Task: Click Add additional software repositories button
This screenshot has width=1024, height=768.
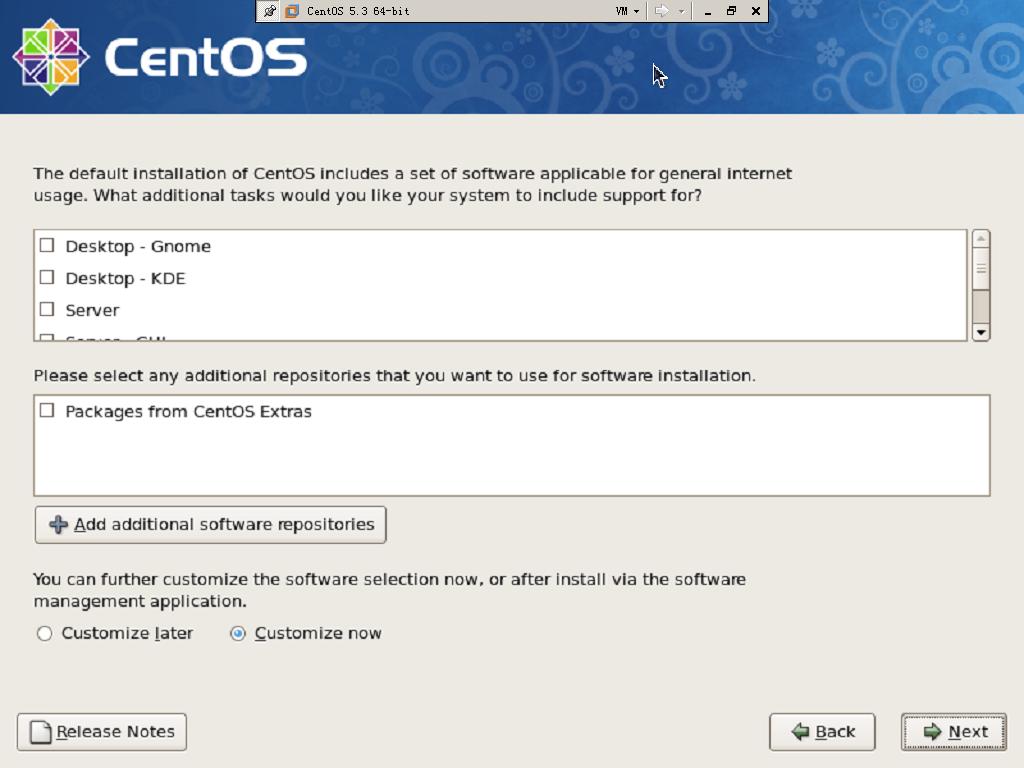Action: pyautogui.click(x=210, y=524)
